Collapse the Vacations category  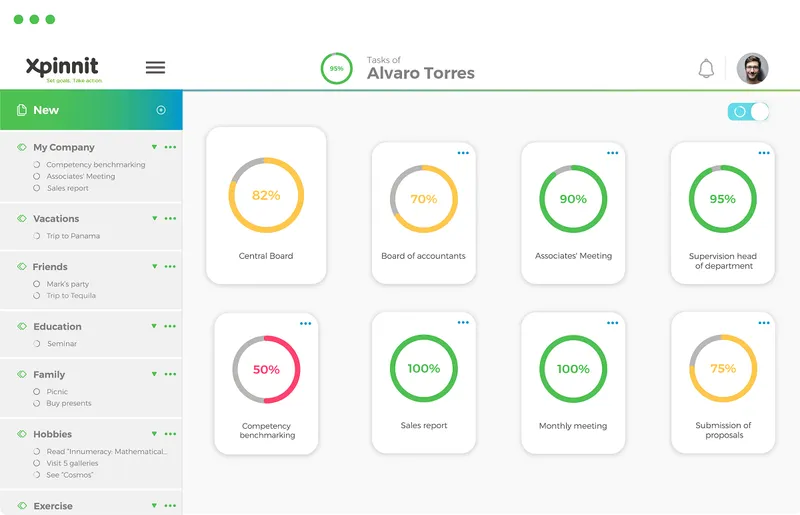click(154, 218)
